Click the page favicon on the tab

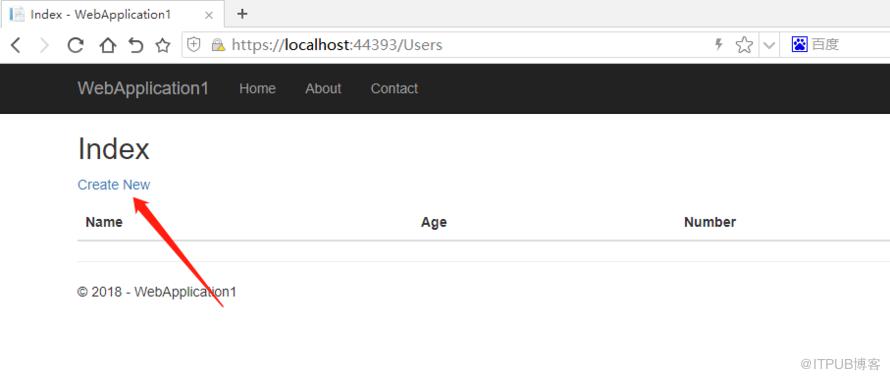coord(16,15)
